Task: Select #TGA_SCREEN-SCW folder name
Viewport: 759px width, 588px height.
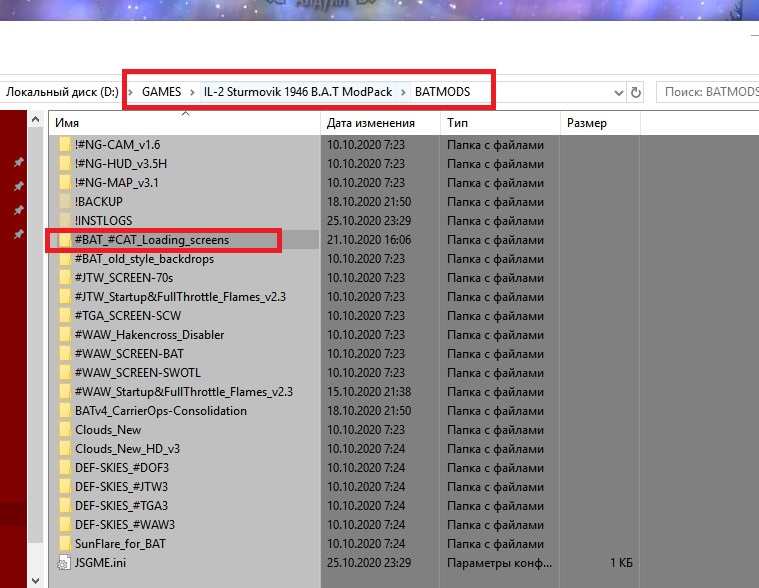Action: coord(128,316)
